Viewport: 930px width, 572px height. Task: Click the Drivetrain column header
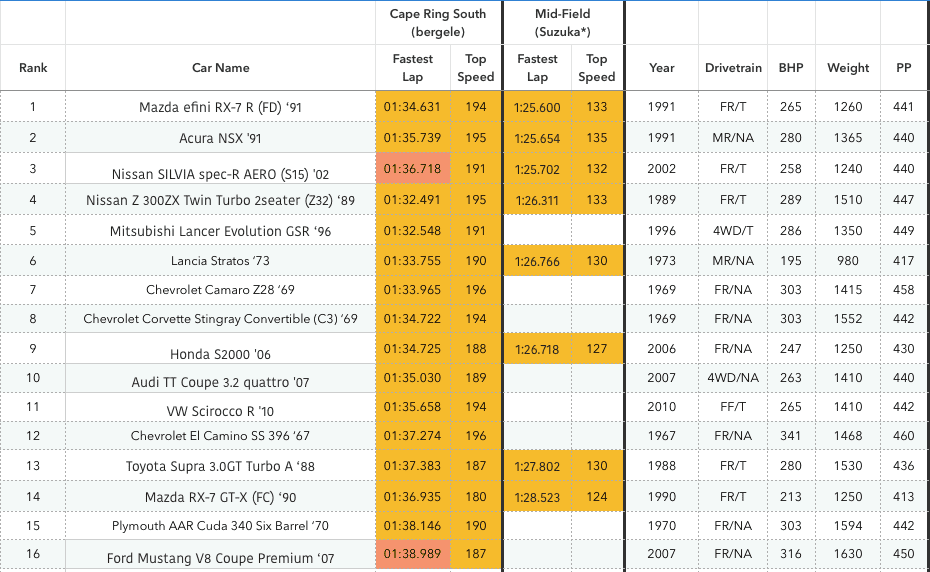click(x=733, y=68)
